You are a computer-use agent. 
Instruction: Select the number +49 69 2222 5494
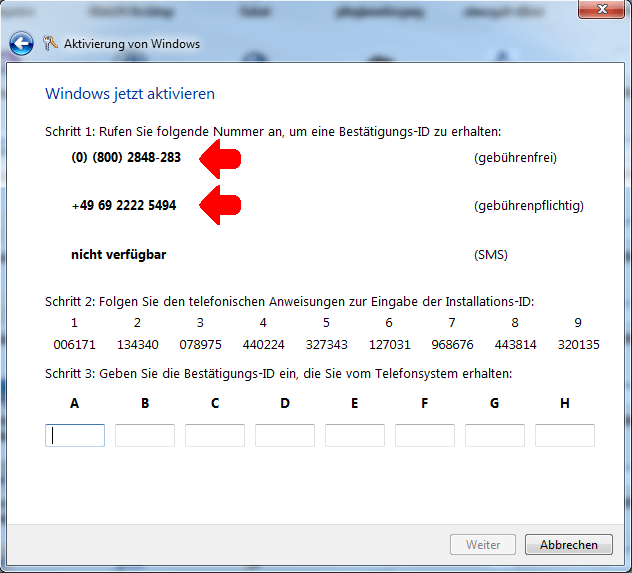pos(124,206)
